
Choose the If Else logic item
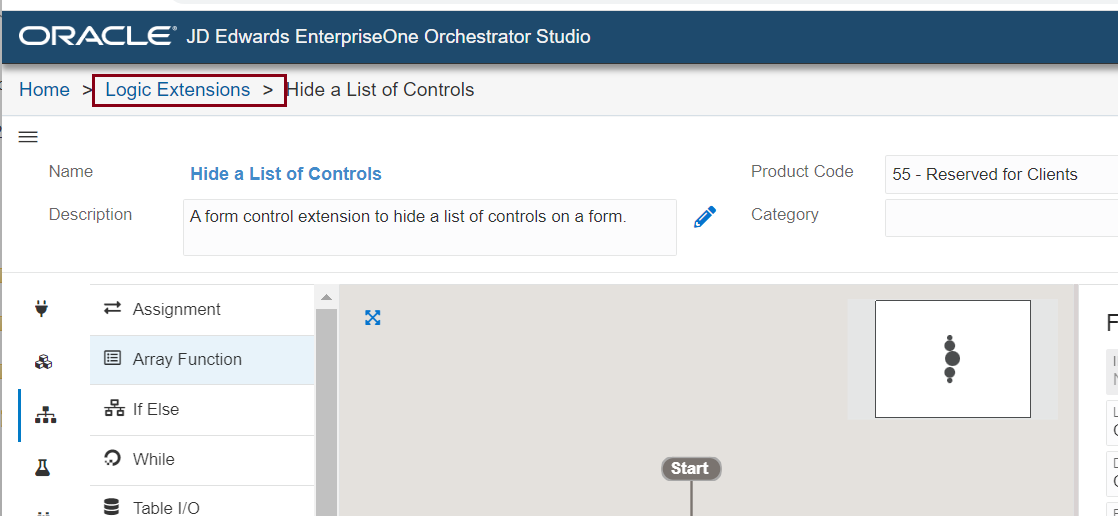(x=155, y=410)
